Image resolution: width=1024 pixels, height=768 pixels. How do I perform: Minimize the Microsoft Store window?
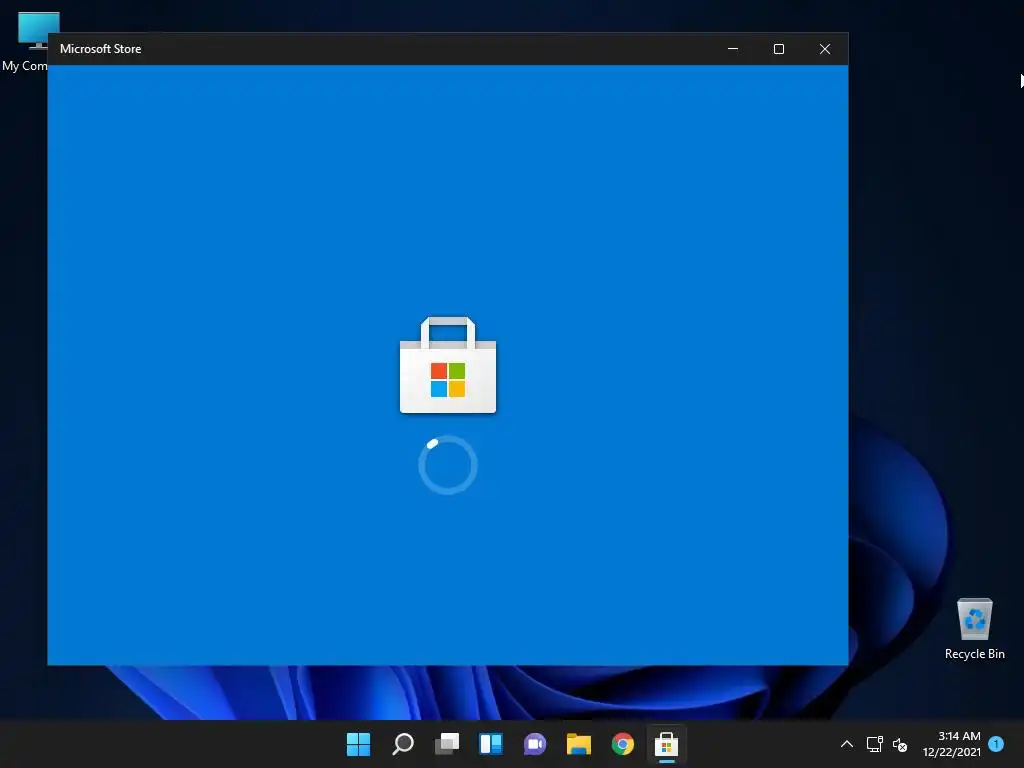point(733,49)
